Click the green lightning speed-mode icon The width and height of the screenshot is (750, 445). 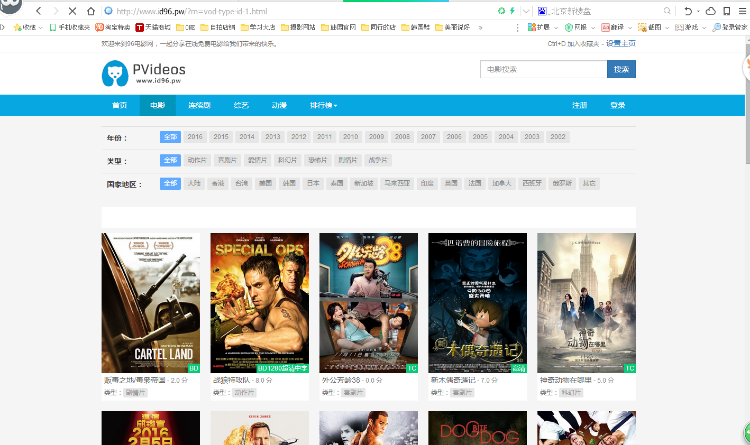[512, 11]
